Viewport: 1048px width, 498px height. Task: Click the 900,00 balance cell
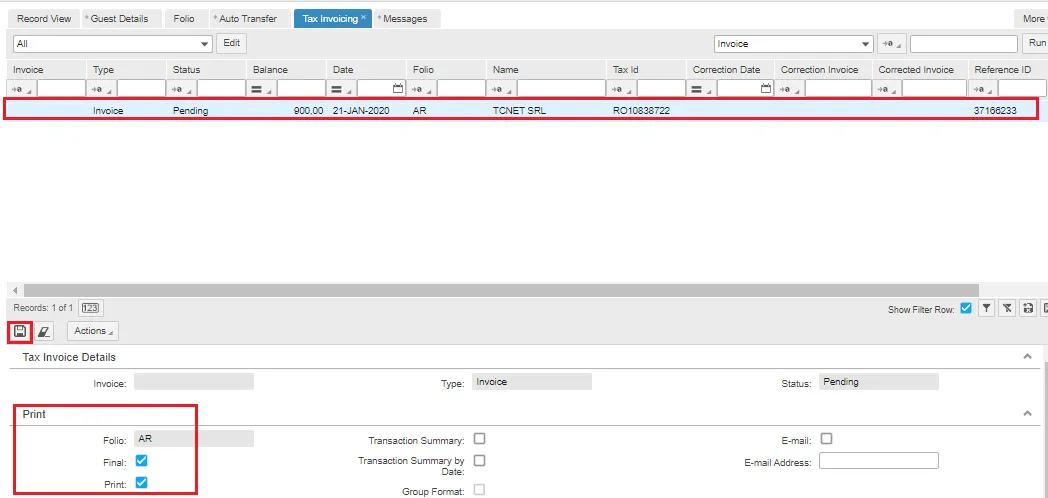pyautogui.click(x=309, y=111)
